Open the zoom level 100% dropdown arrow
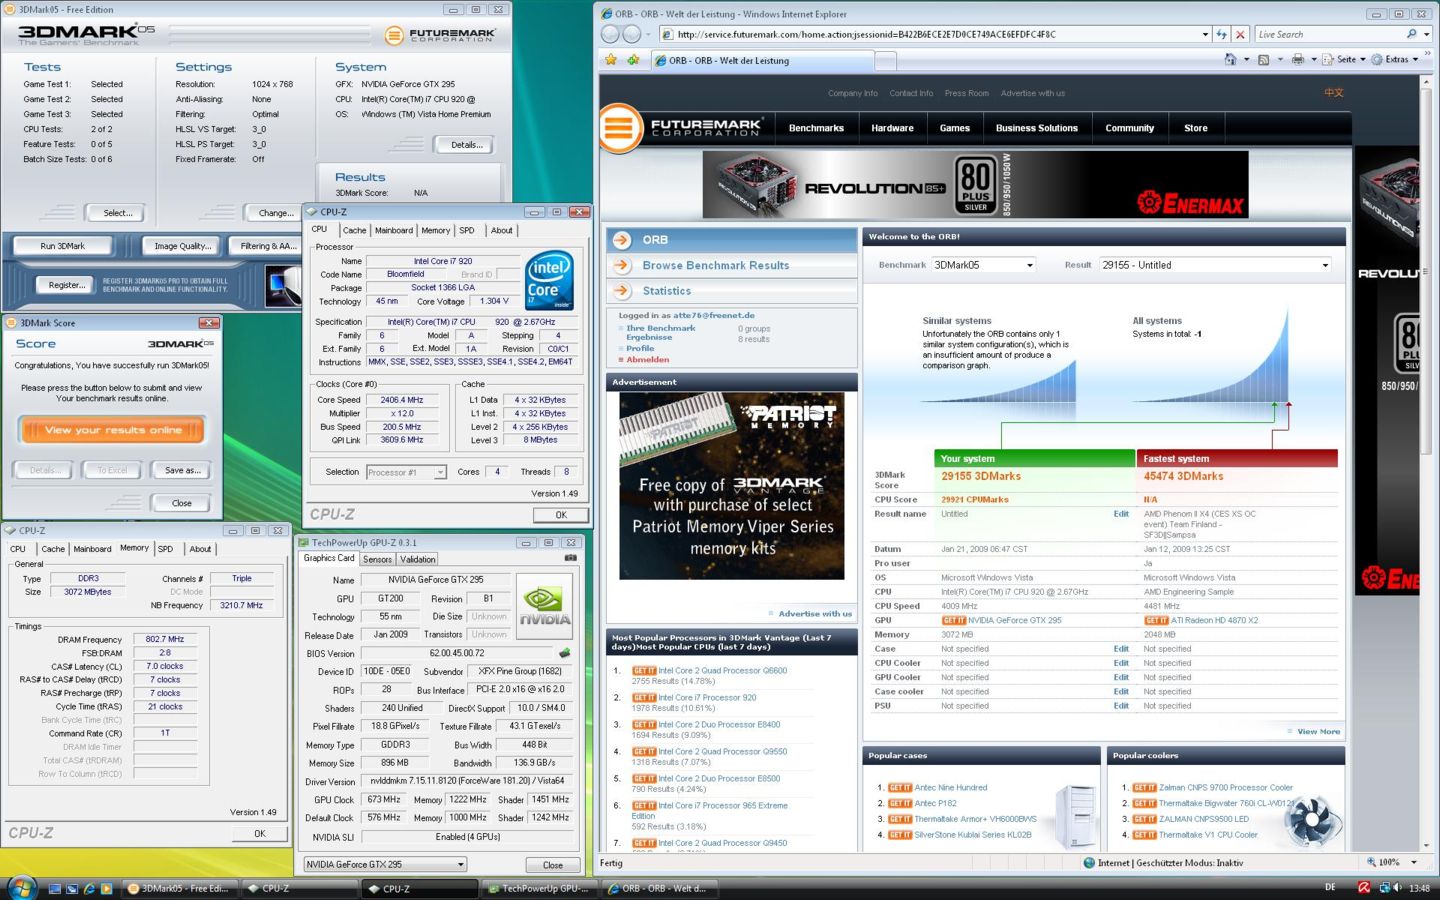 pos(1414,862)
